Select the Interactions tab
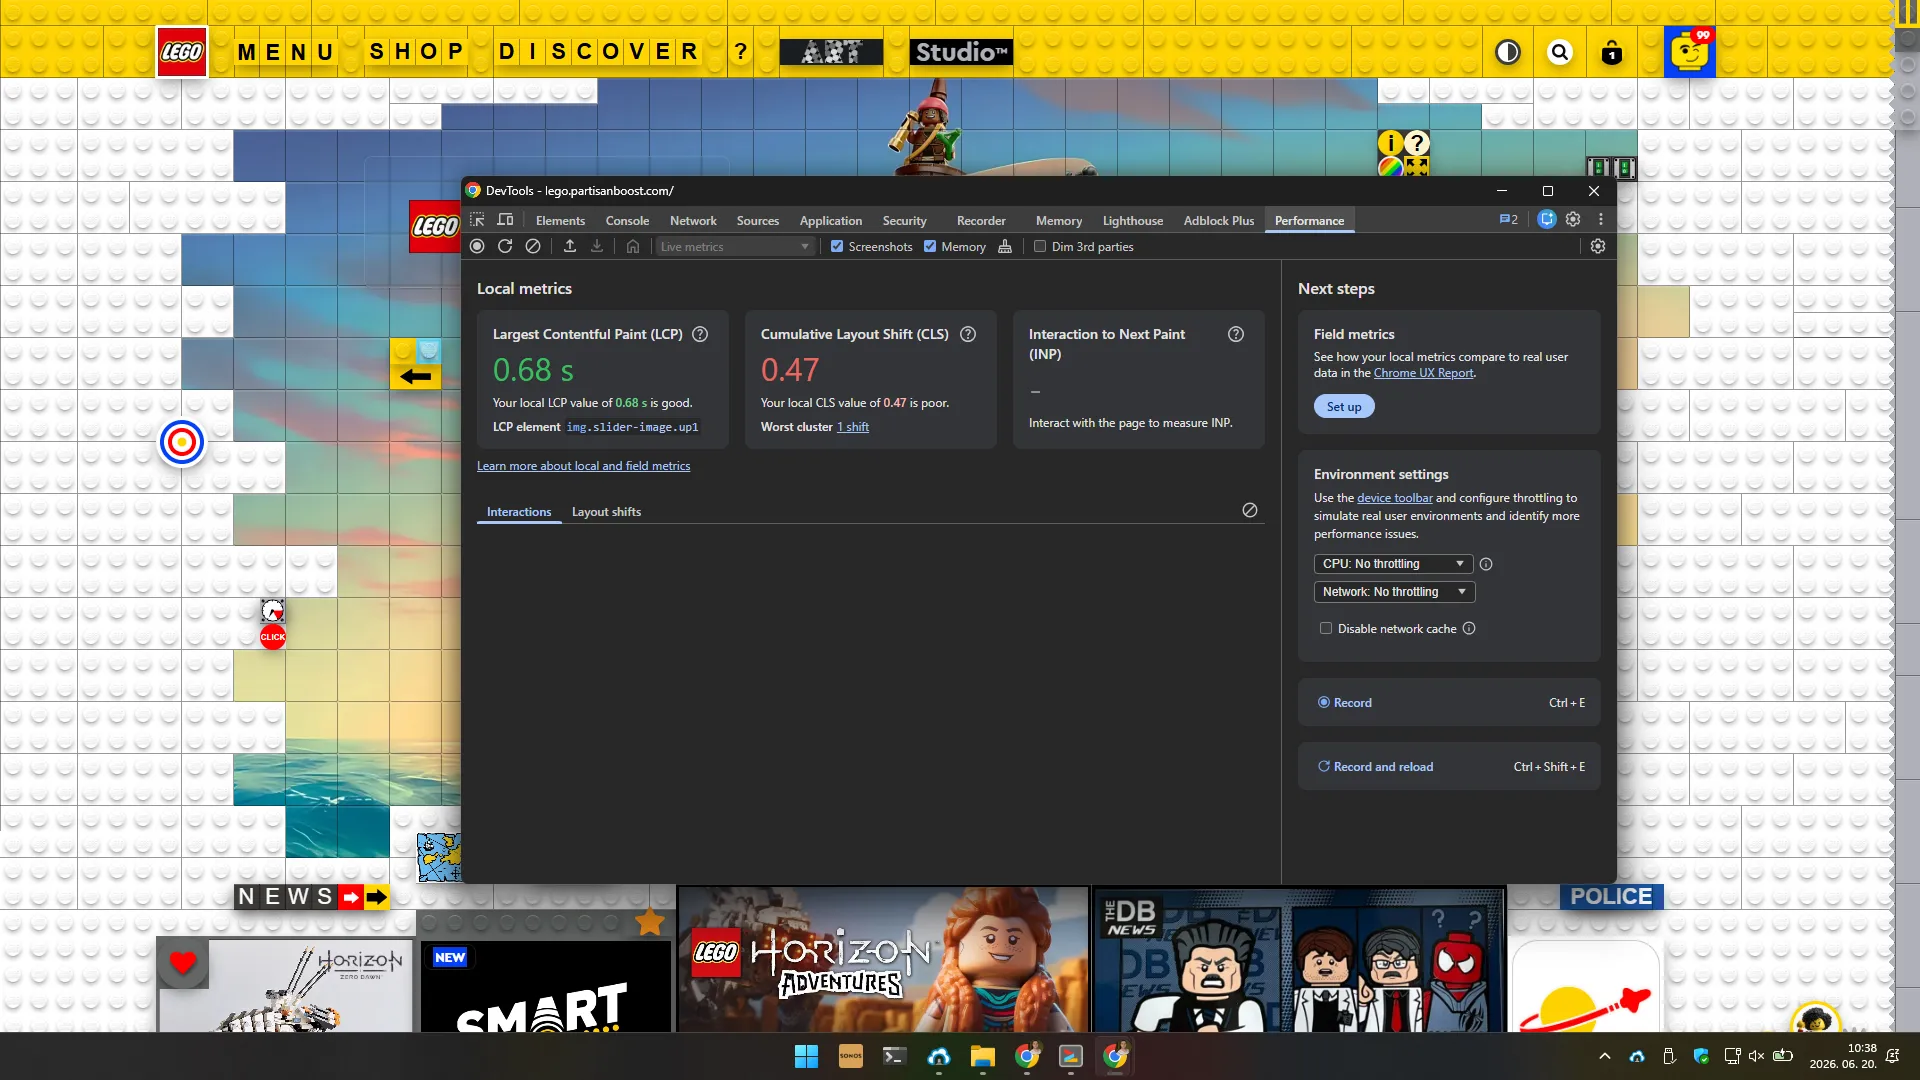Viewport: 1920px width, 1080px height. (519, 512)
